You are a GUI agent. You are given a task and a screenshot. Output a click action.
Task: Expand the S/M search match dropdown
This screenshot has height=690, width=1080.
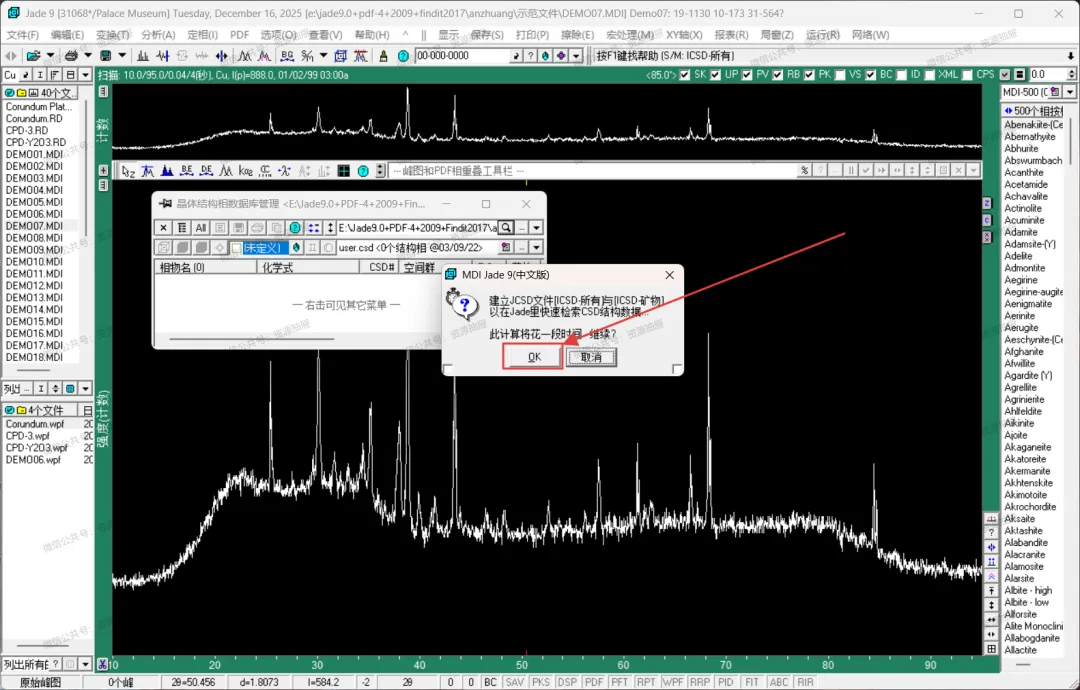pyautogui.click(x=323, y=56)
